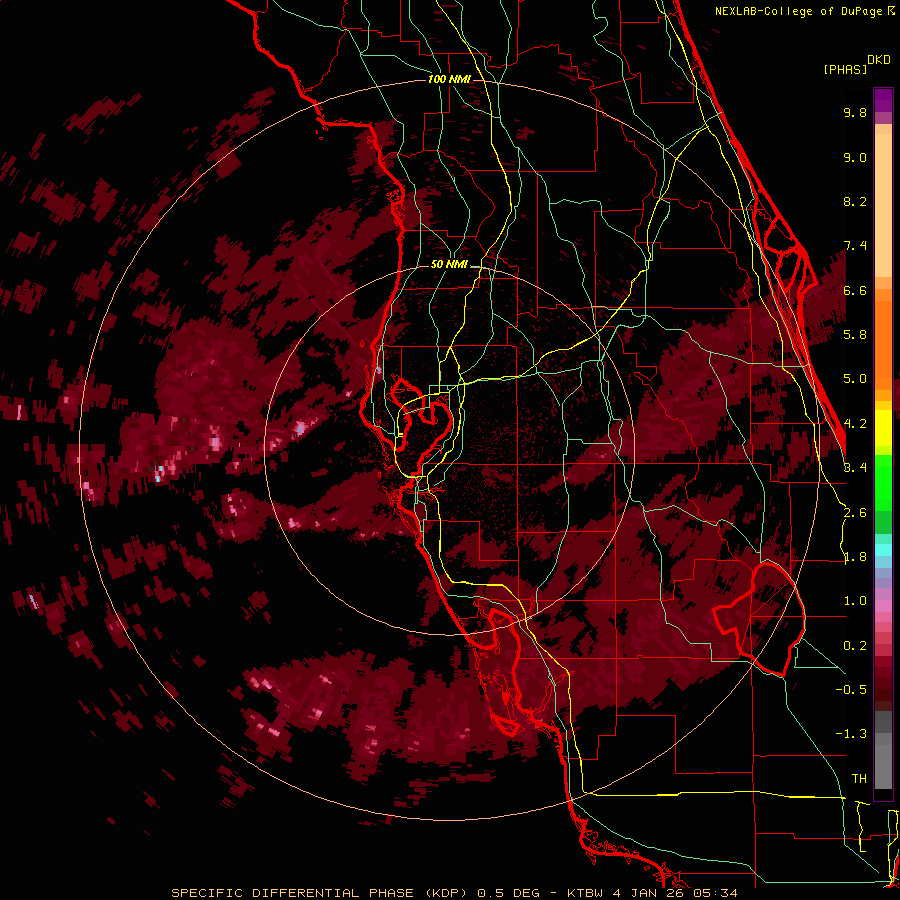Click the 2.6 scale value
900x900 pixels.
point(855,513)
